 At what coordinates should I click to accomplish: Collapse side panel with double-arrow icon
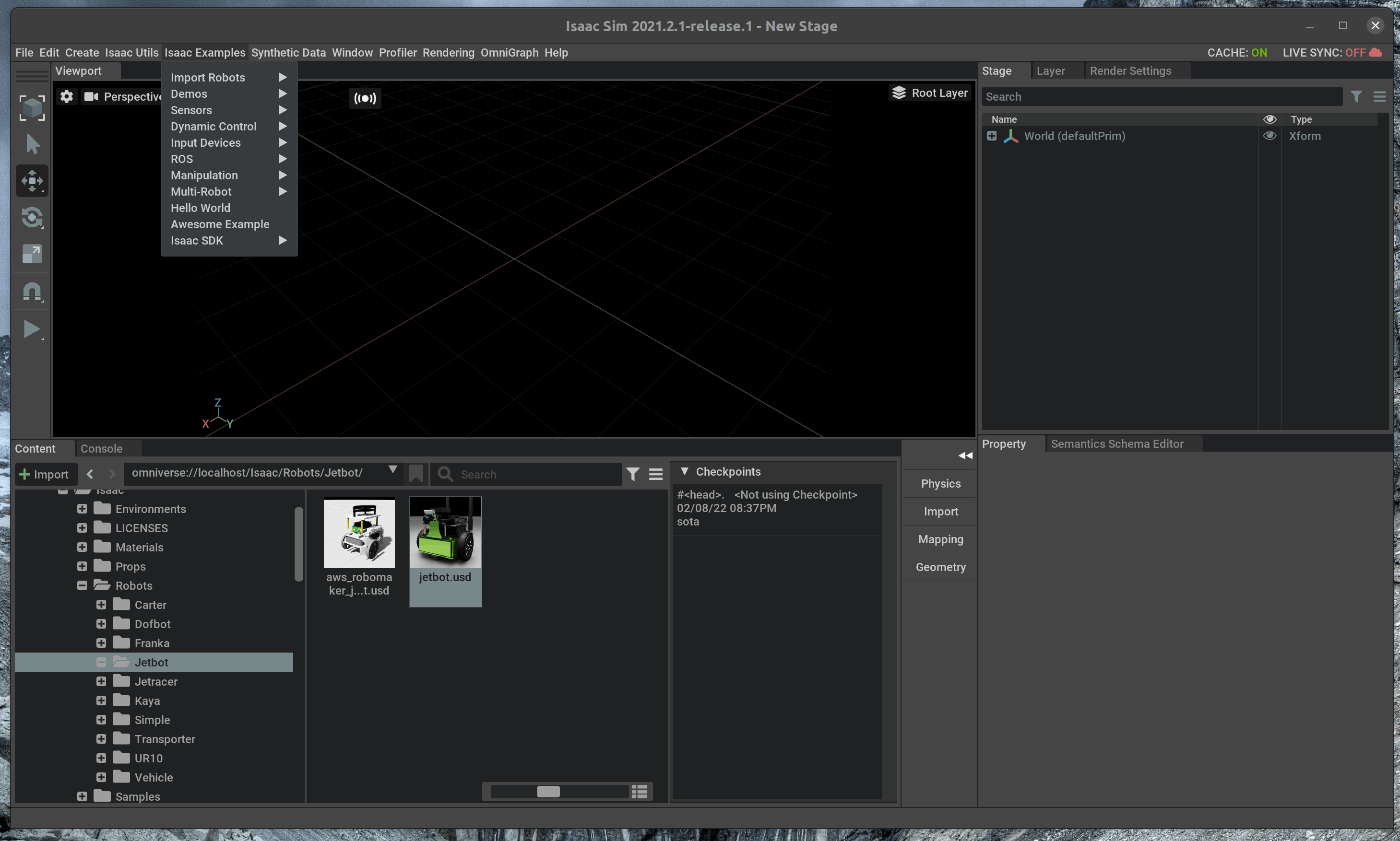click(x=965, y=455)
